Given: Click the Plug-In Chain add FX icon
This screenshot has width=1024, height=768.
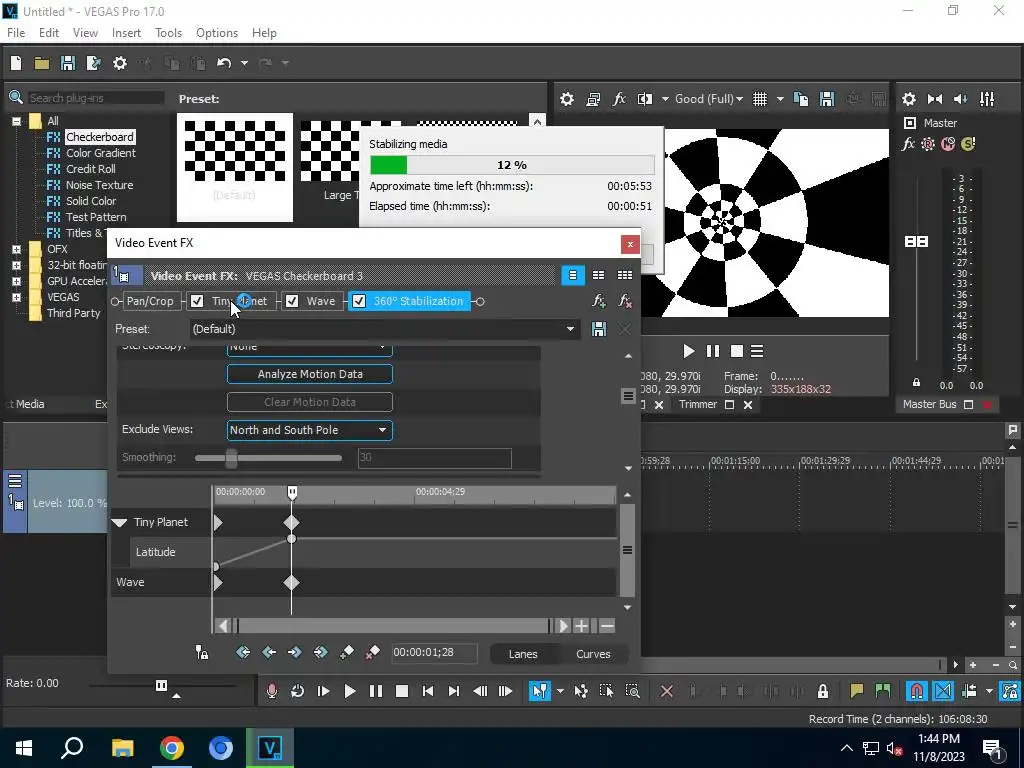Looking at the screenshot, I should [x=599, y=301].
